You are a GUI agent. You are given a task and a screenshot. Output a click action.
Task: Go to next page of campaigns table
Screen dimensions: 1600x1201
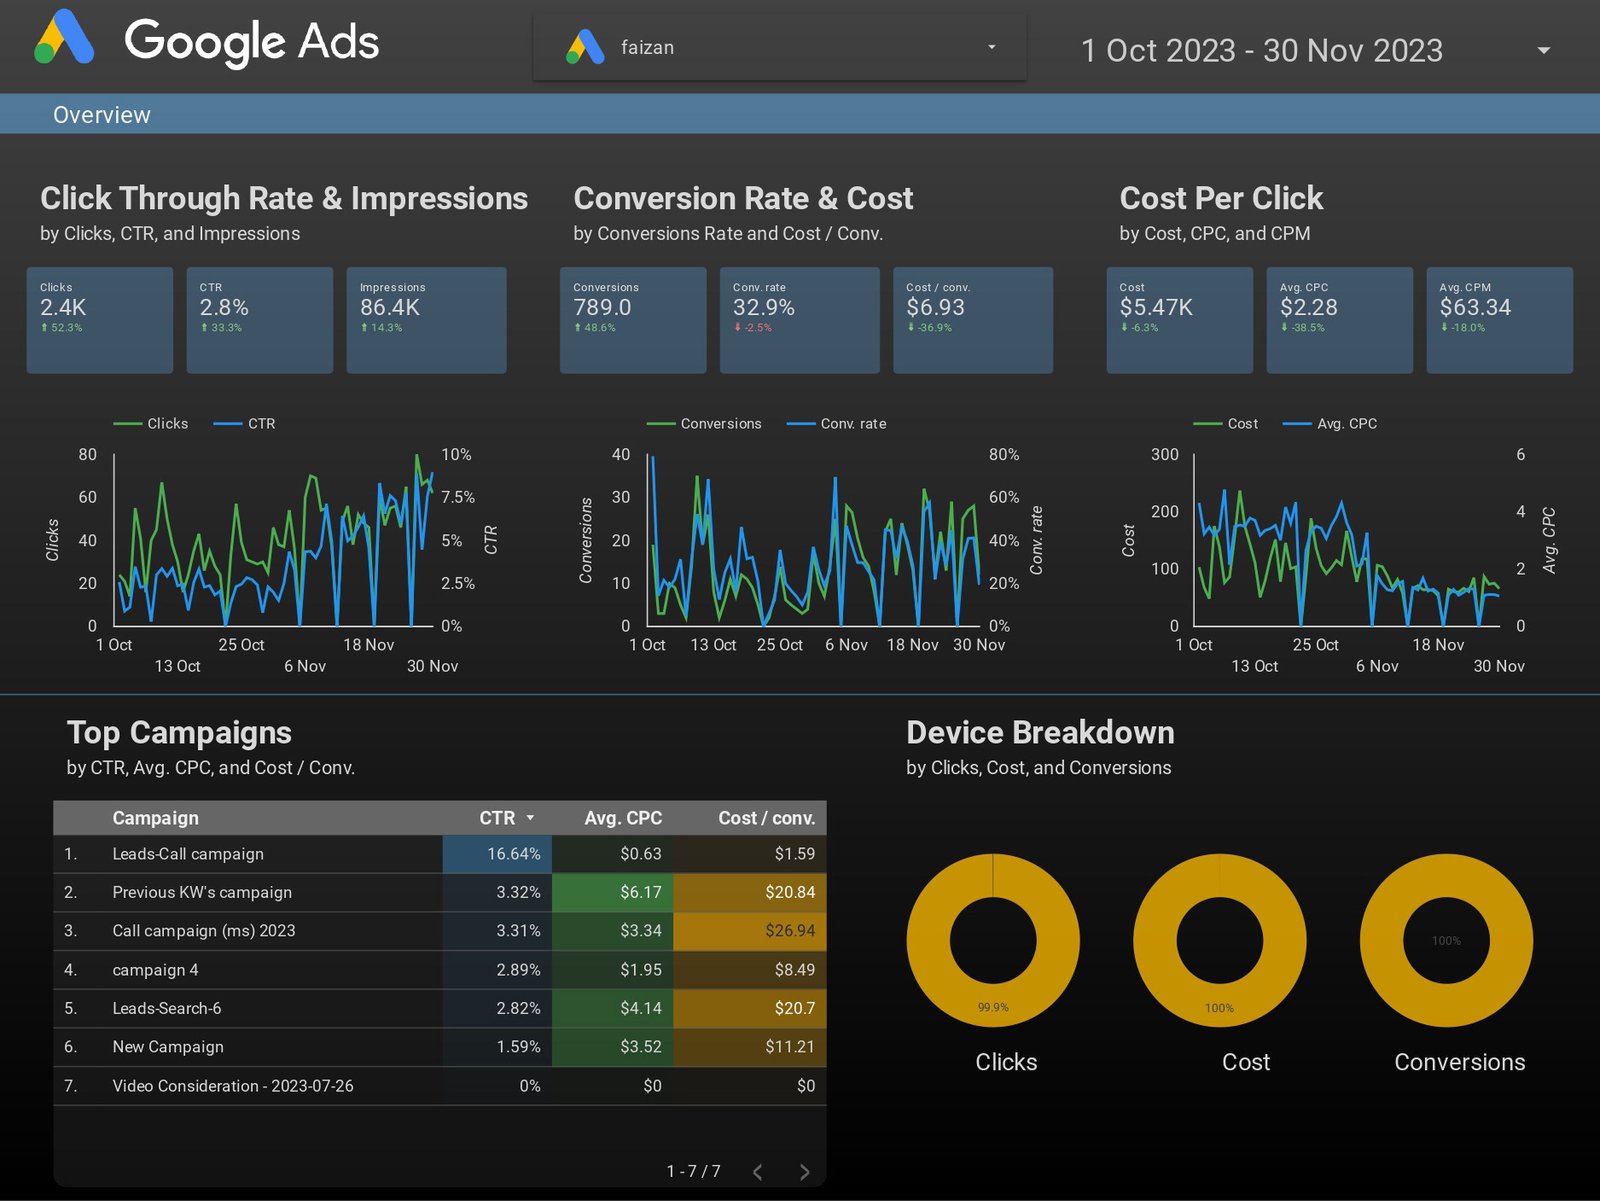(x=804, y=1172)
